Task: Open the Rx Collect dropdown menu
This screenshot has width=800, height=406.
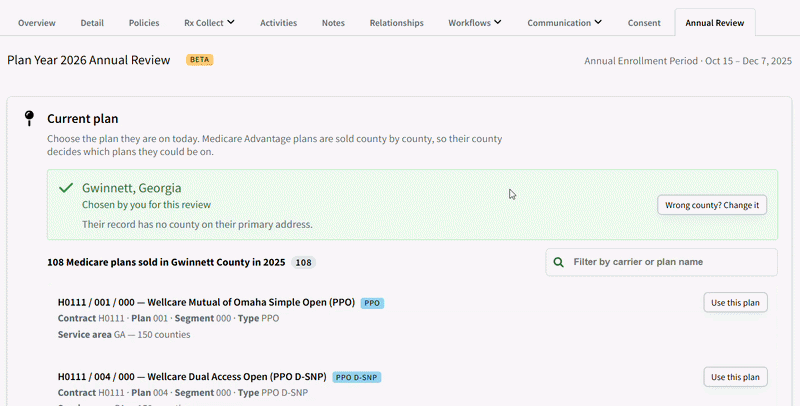Action: pos(209,22)
